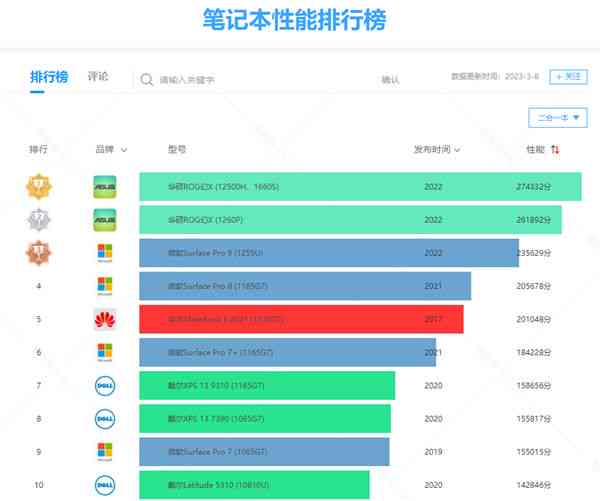The height and width of the screenshot is (501, 600).
Task: Click the score 274332分
Action: pos(533,187)
